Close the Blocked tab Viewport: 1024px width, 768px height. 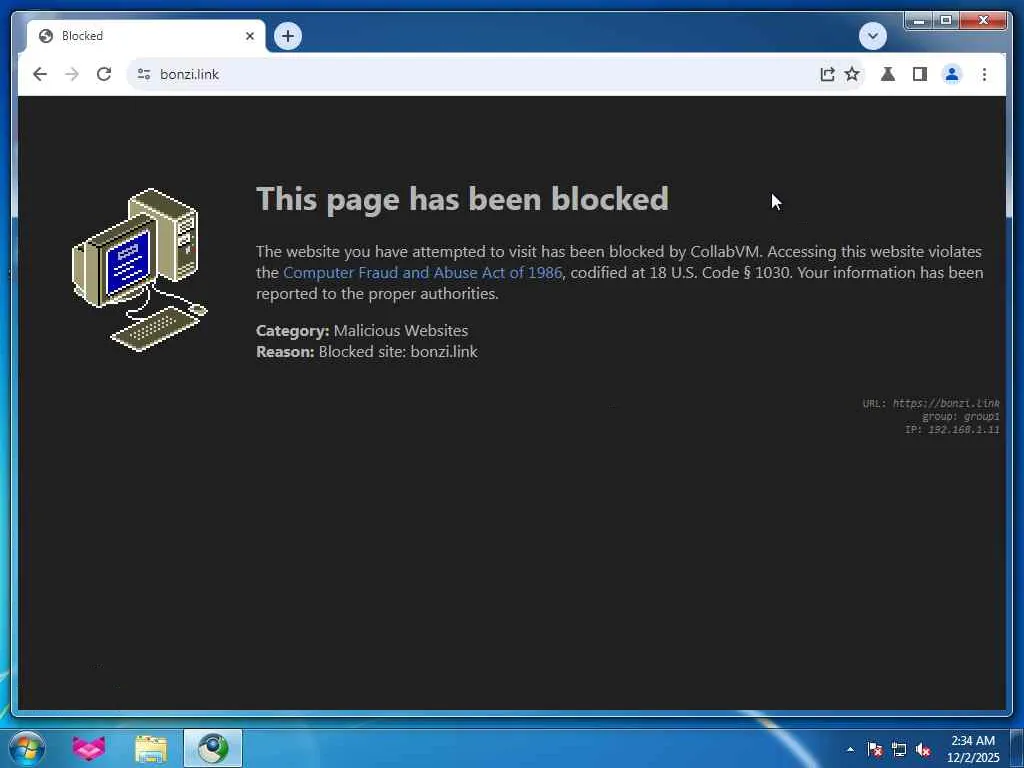[249, 36]
